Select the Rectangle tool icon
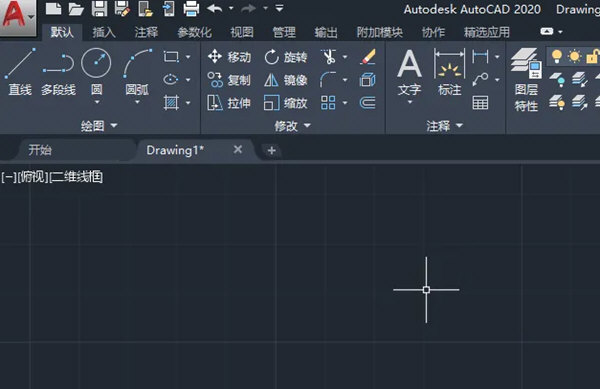The width and height of the screenshot is (600, 389). tap(171, 57)
